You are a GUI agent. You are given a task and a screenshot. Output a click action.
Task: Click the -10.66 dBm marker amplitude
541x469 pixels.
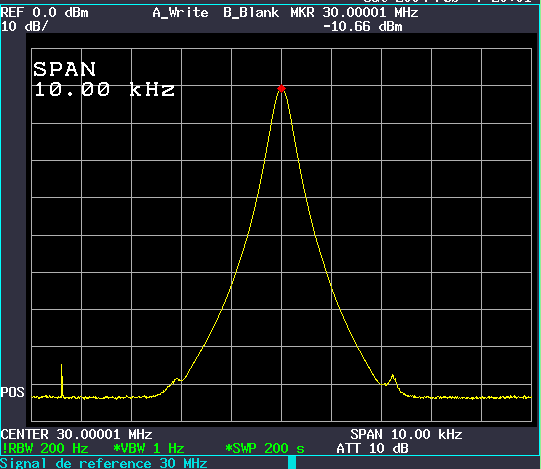[363, 27]
